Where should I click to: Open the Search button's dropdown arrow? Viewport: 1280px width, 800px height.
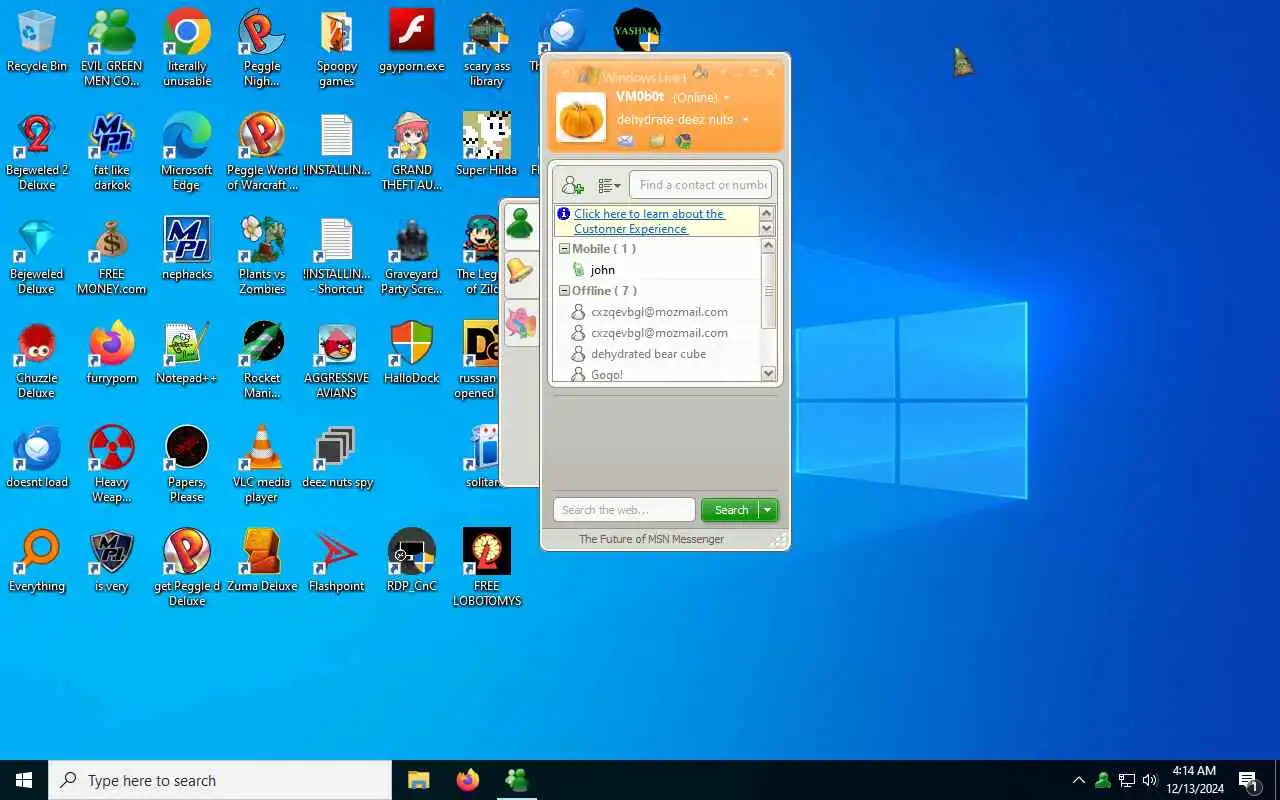(768, 510)
